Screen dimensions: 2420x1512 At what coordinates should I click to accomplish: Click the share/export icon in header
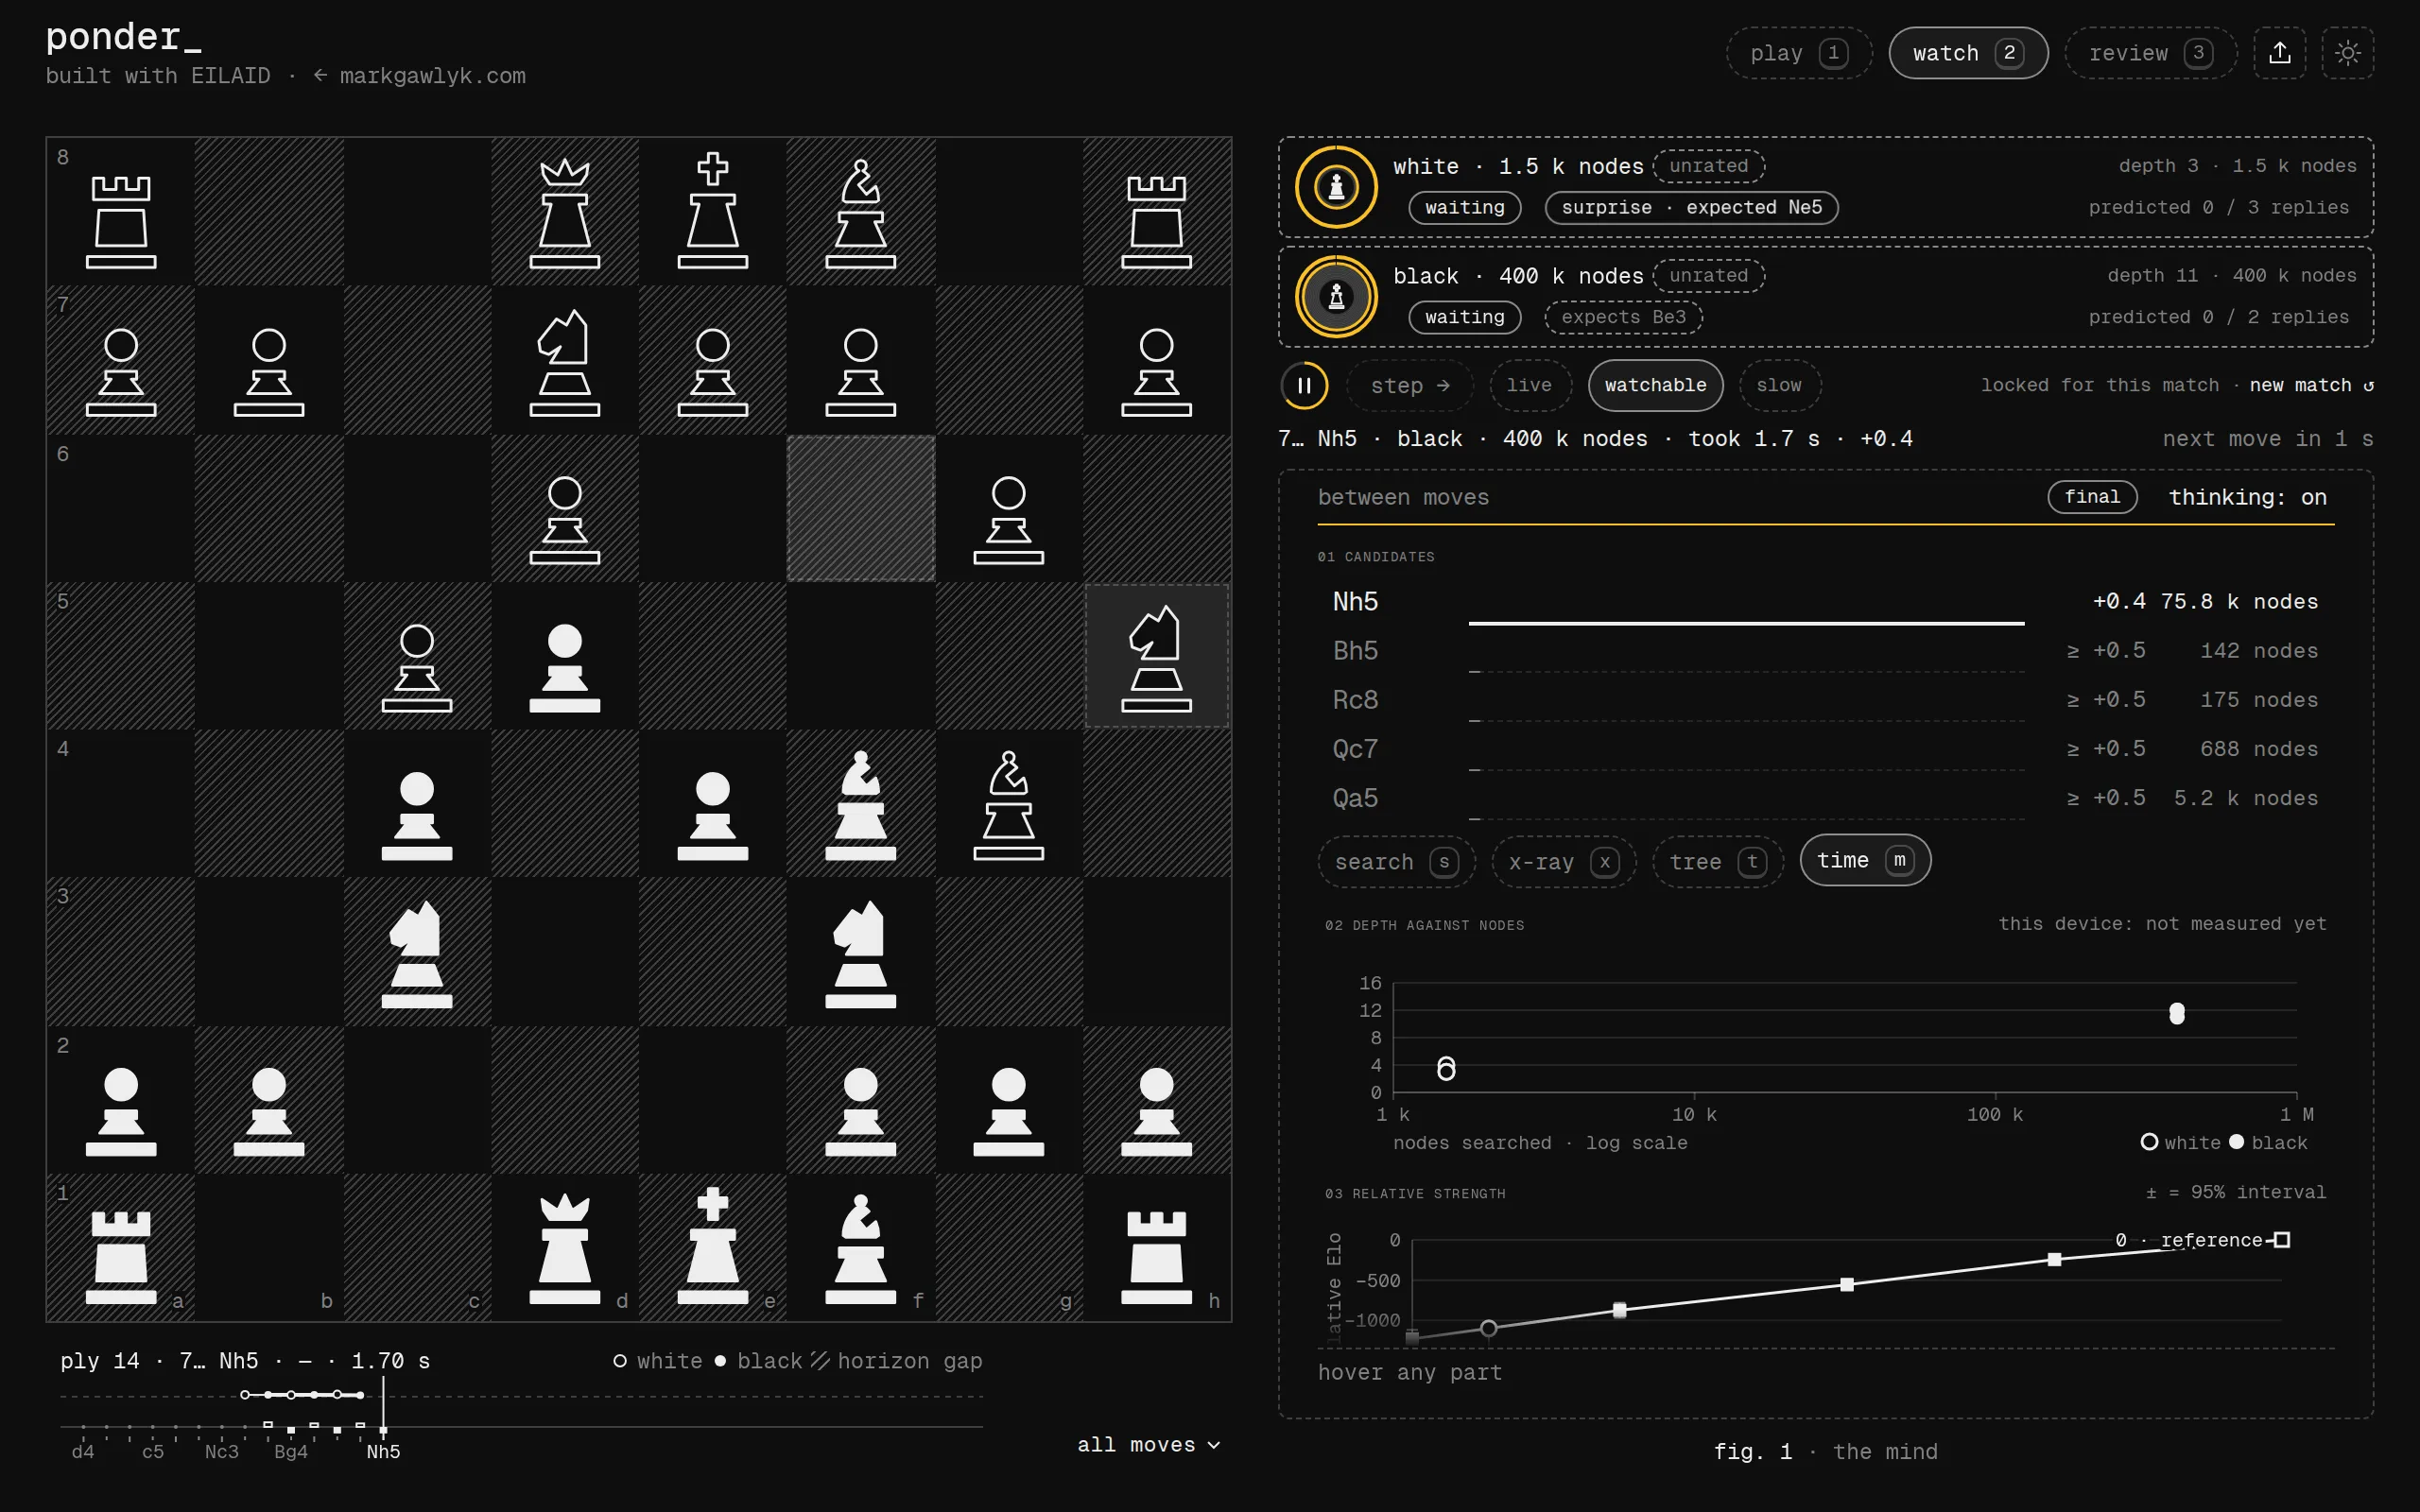click(2279, 53)
